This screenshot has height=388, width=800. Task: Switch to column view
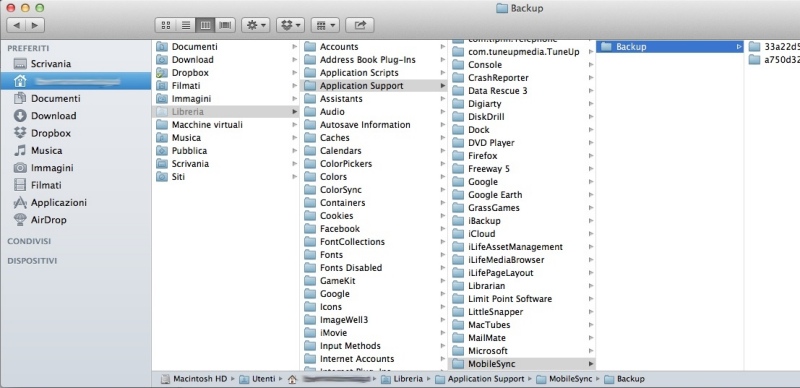206,25
